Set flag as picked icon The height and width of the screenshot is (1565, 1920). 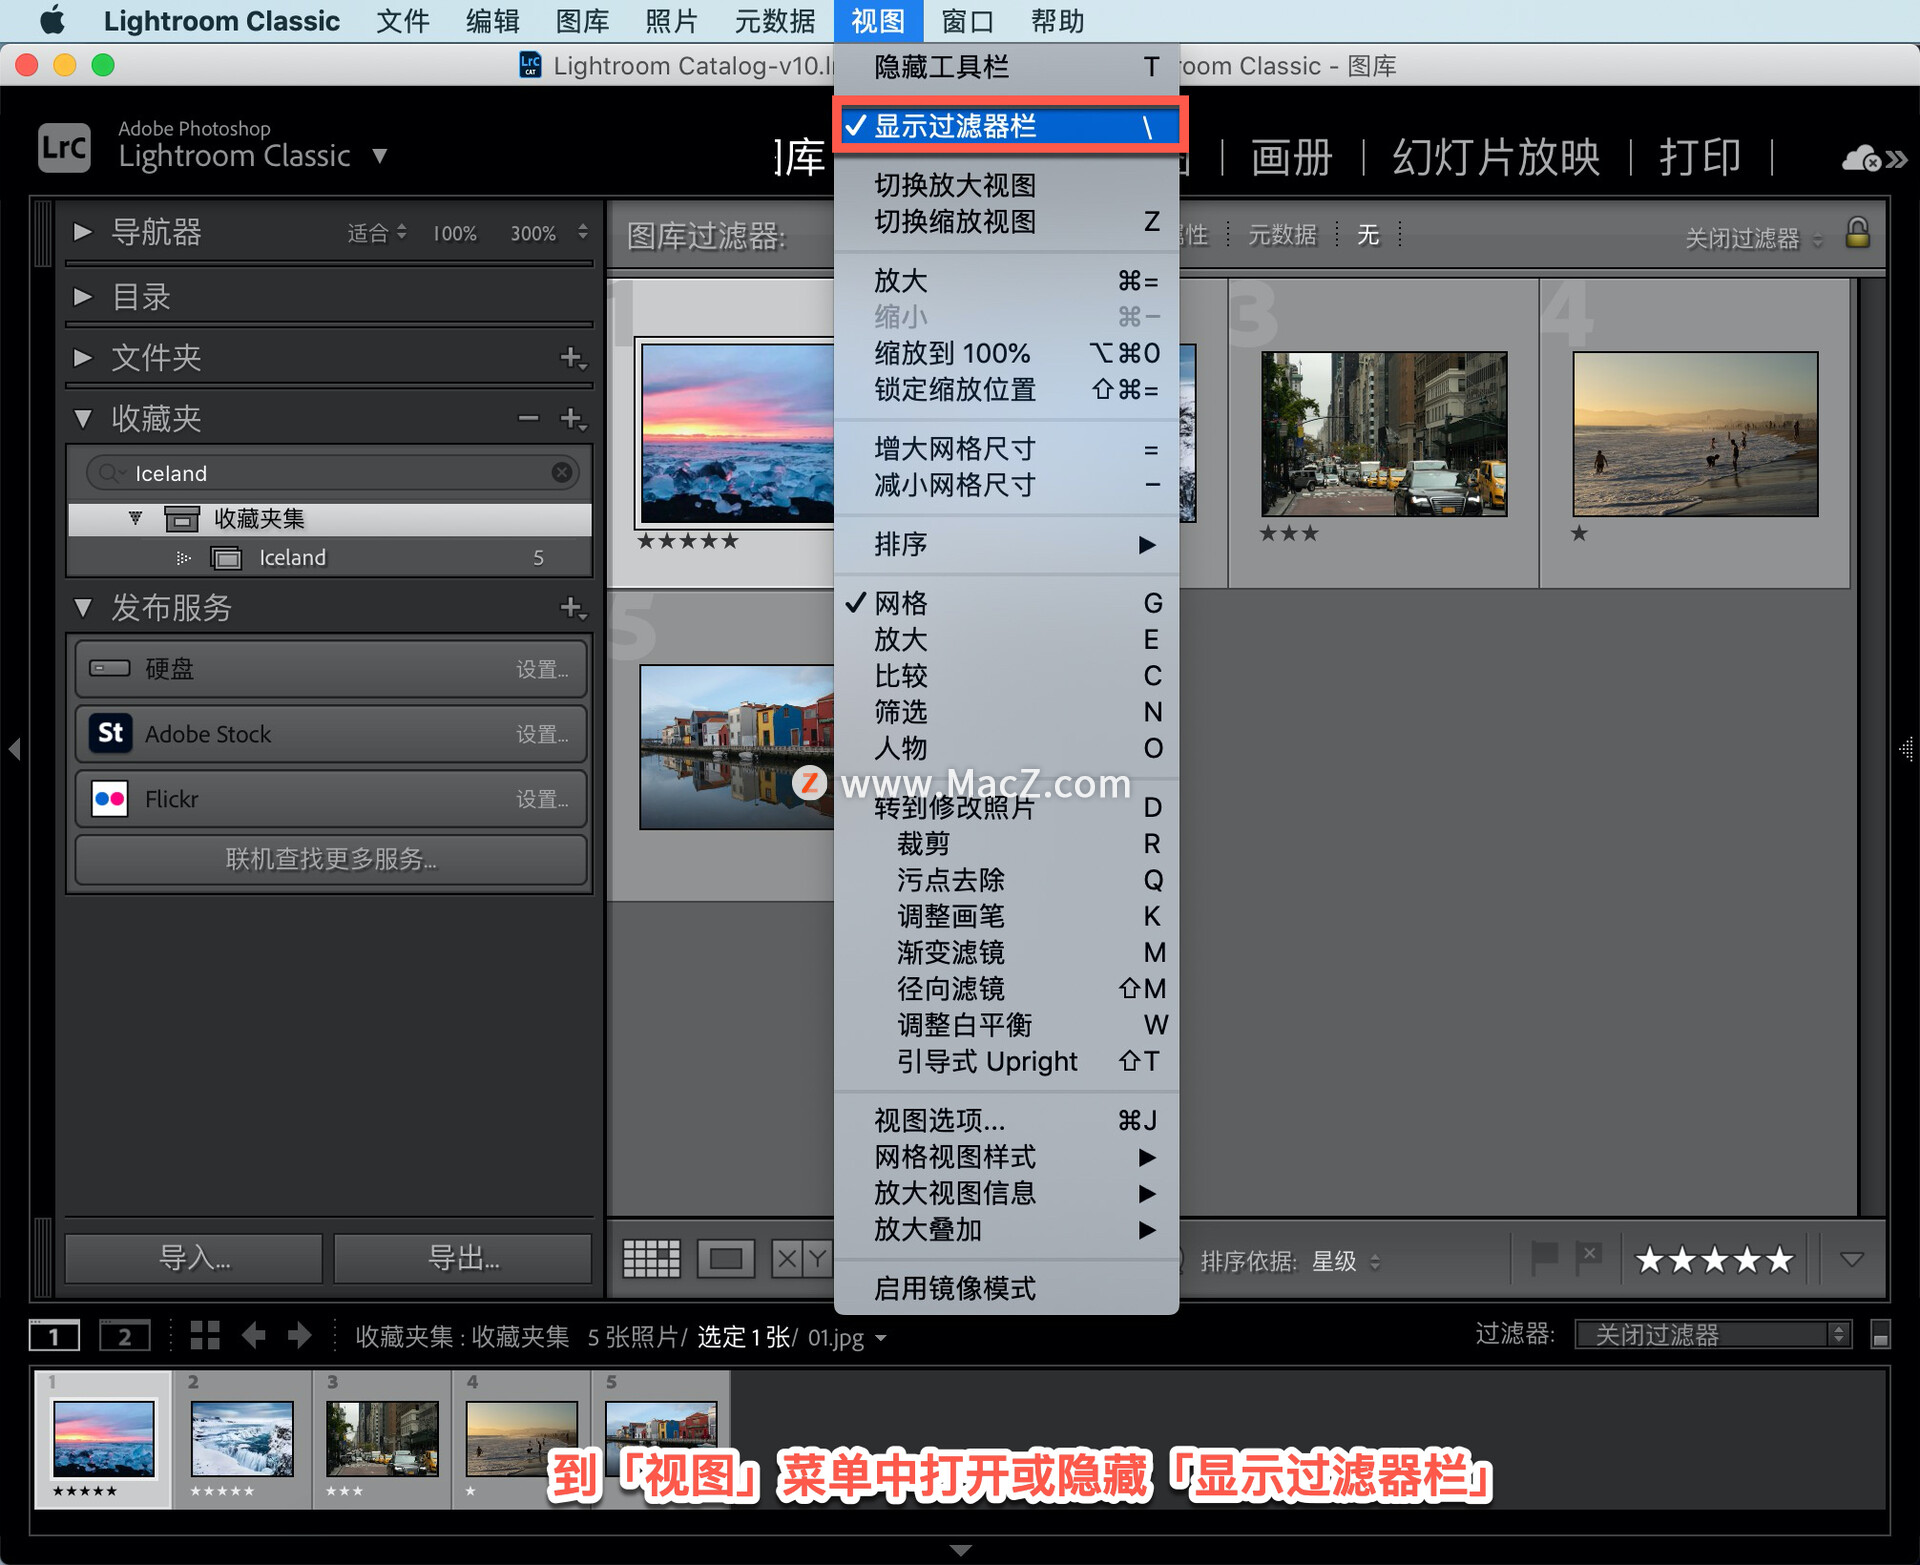tap(1544, 1258)
